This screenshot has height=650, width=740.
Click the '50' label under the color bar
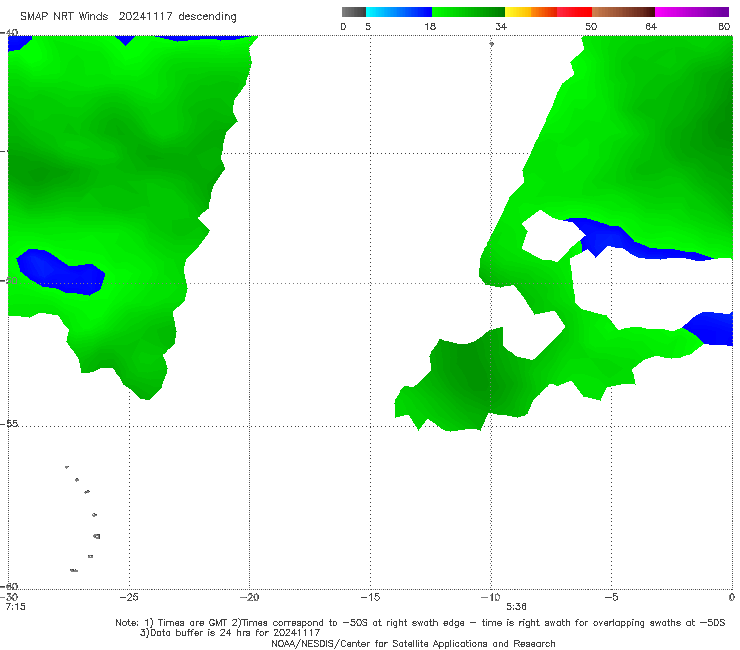pos(591,26)
